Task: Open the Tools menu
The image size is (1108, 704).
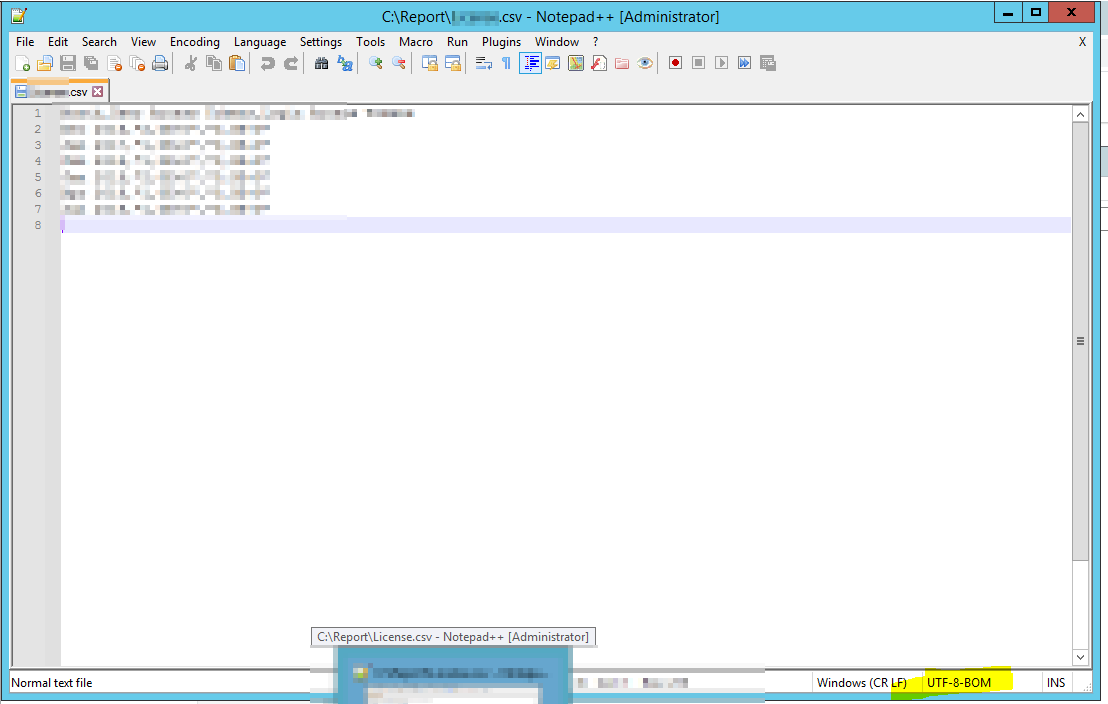Action: (x=370, y=42)
